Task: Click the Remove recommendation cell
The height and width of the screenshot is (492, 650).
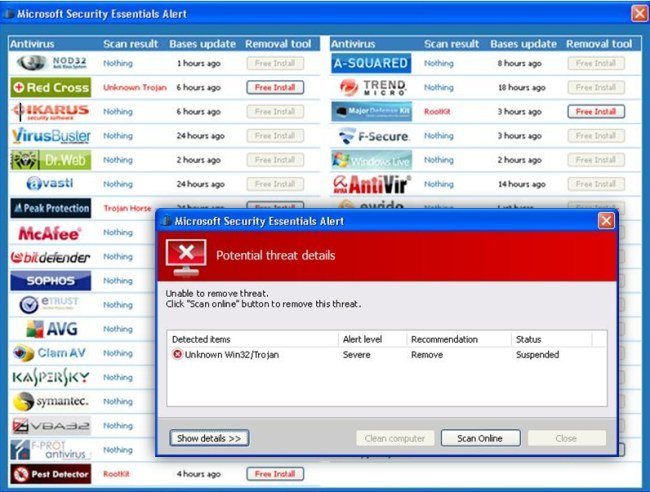Action: [x=427, y=355]
